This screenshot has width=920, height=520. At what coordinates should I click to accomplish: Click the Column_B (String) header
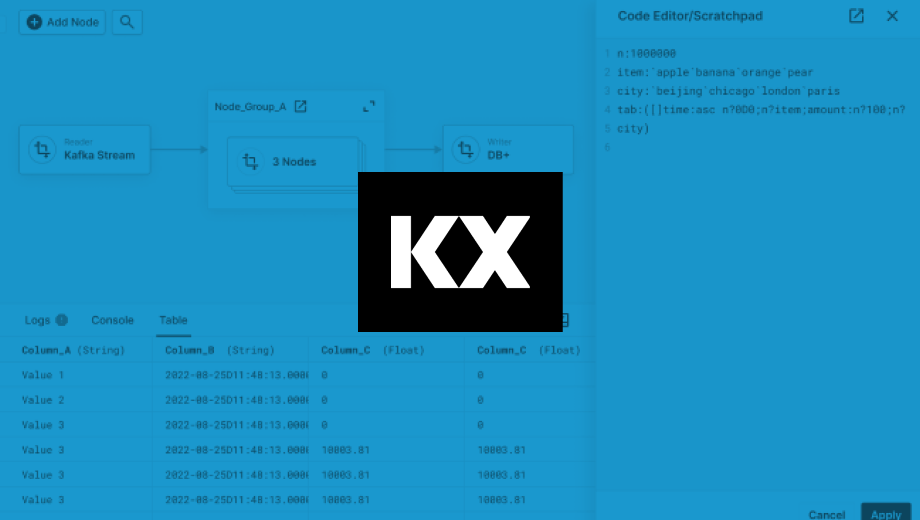point(219,350)
